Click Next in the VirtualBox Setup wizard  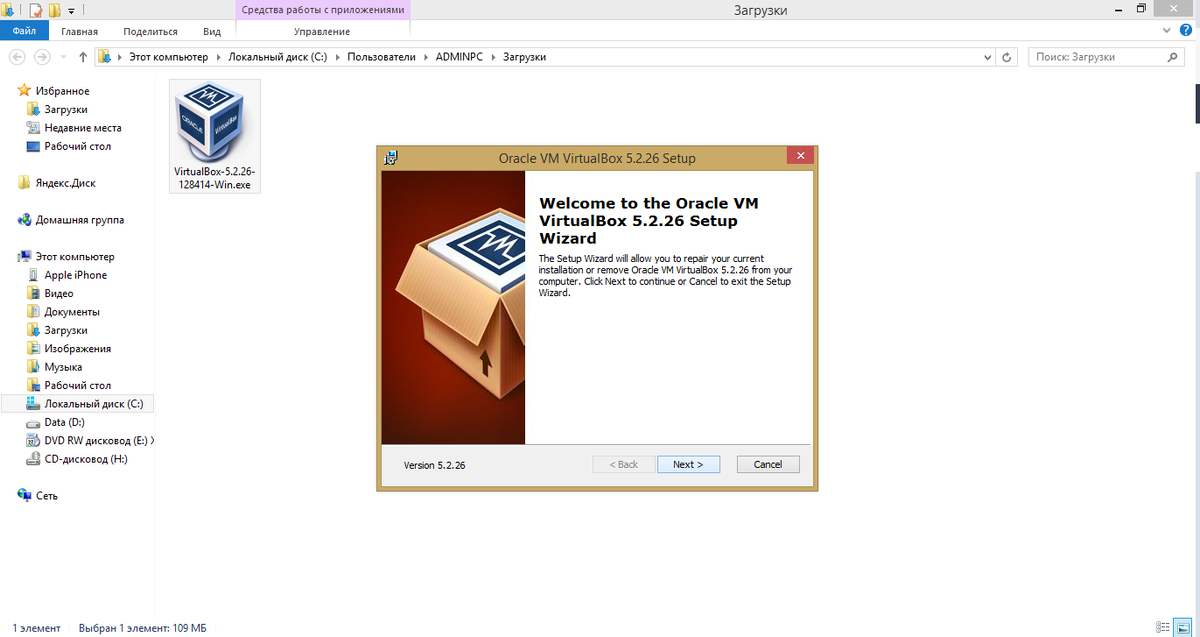coord(688,464)
